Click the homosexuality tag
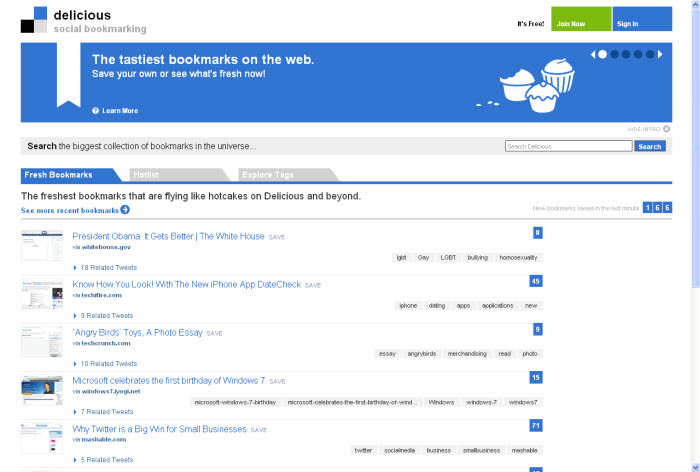The image size is (700, 472). 518,258
